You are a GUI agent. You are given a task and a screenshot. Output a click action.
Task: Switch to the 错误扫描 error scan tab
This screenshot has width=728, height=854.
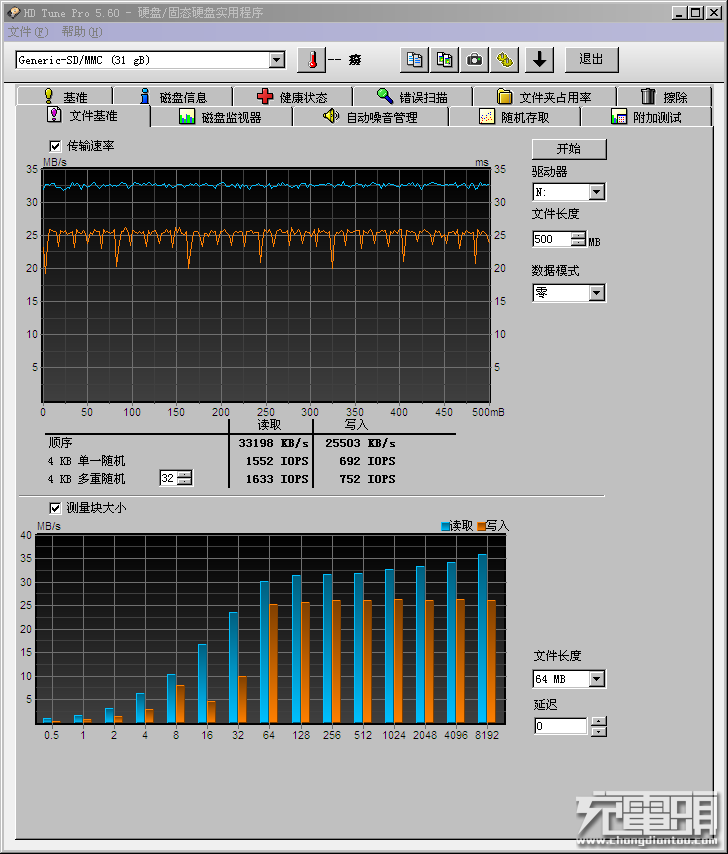coord(411,97)
